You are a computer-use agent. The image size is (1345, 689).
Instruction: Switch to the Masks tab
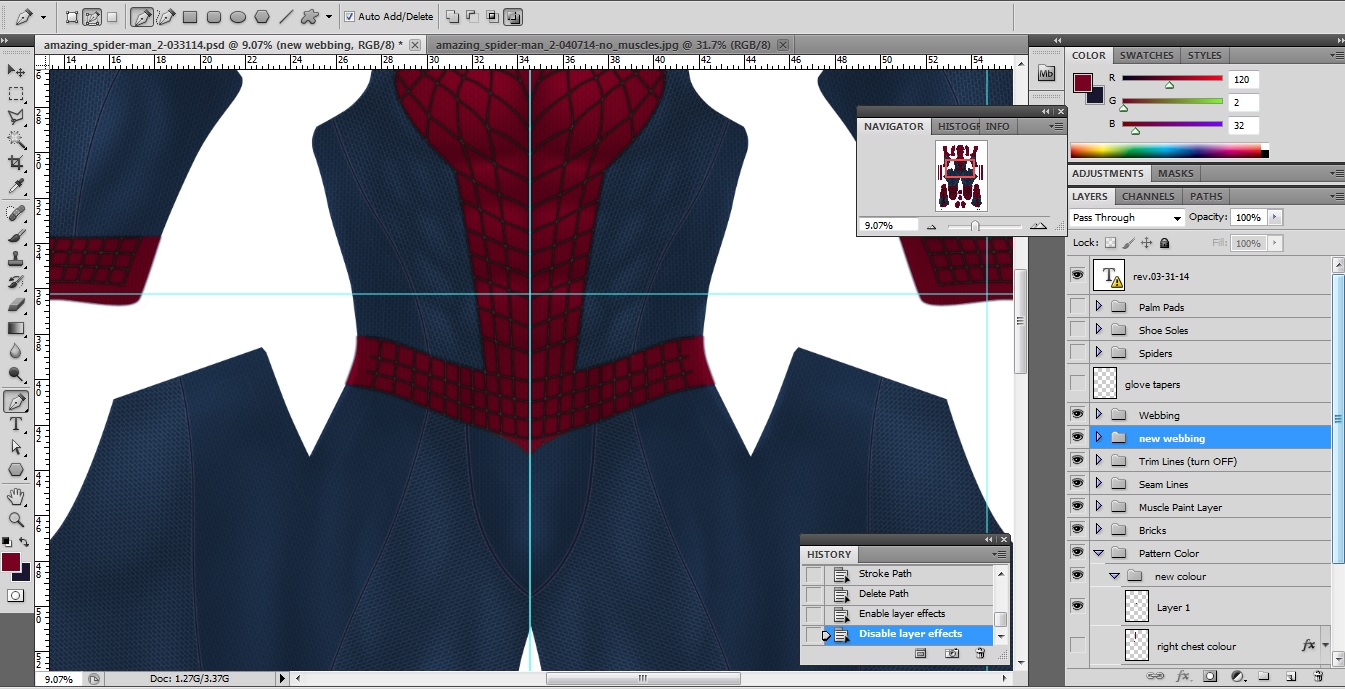pyautogui.click(x=1175, y=174)
